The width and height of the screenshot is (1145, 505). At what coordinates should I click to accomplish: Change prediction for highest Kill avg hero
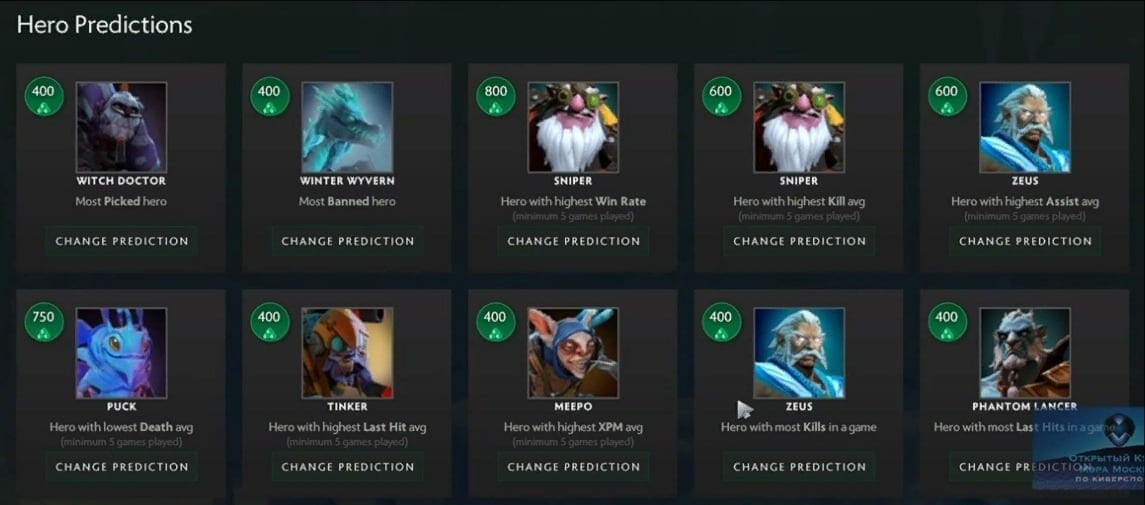coord(800,241)
